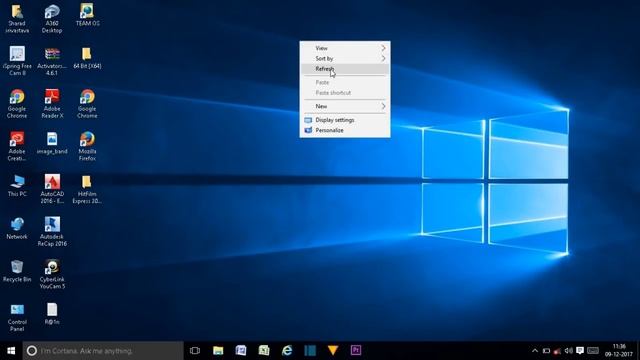Launch Word from the taskbar

coord(241,351)
